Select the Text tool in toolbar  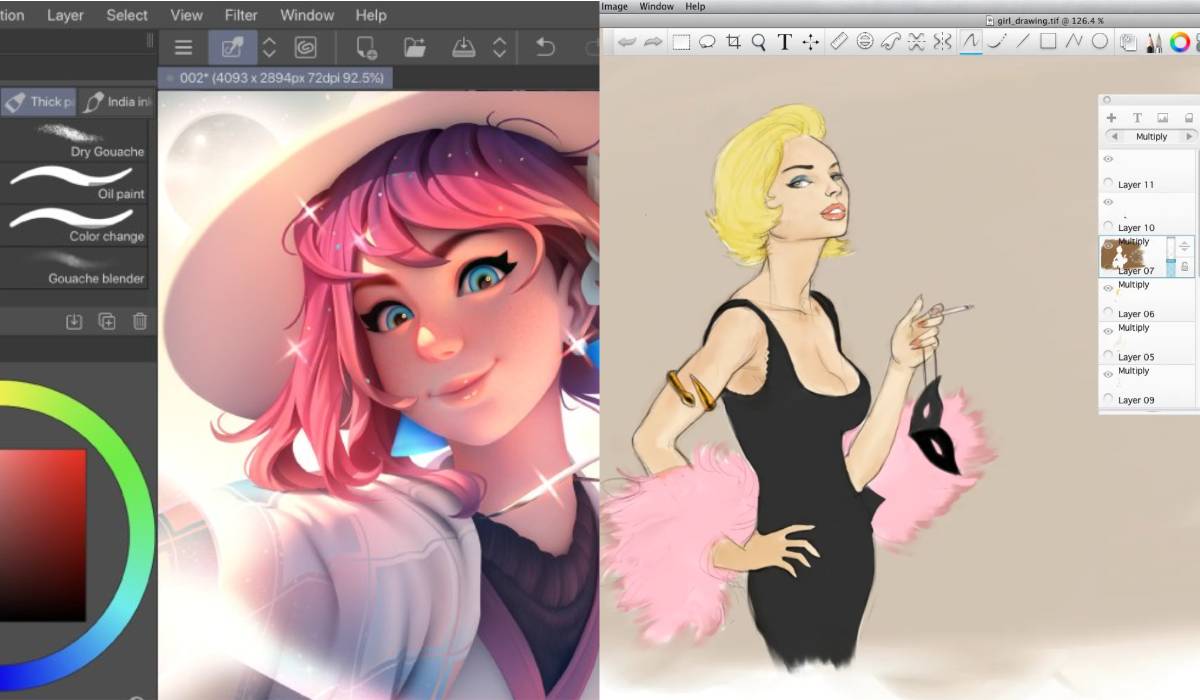(785, 42)
